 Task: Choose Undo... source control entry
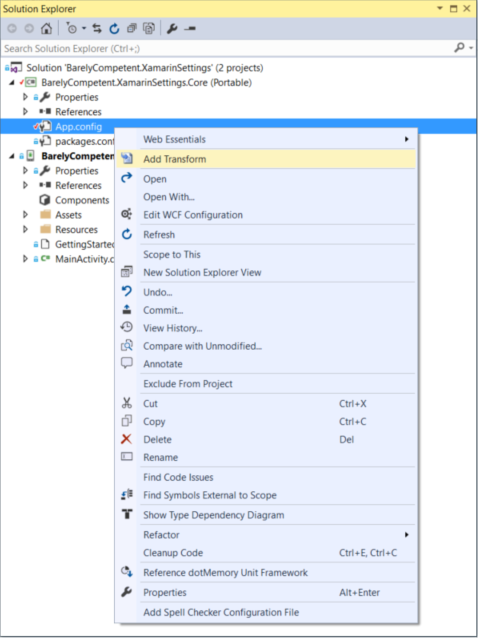click(x=266, y=293)
